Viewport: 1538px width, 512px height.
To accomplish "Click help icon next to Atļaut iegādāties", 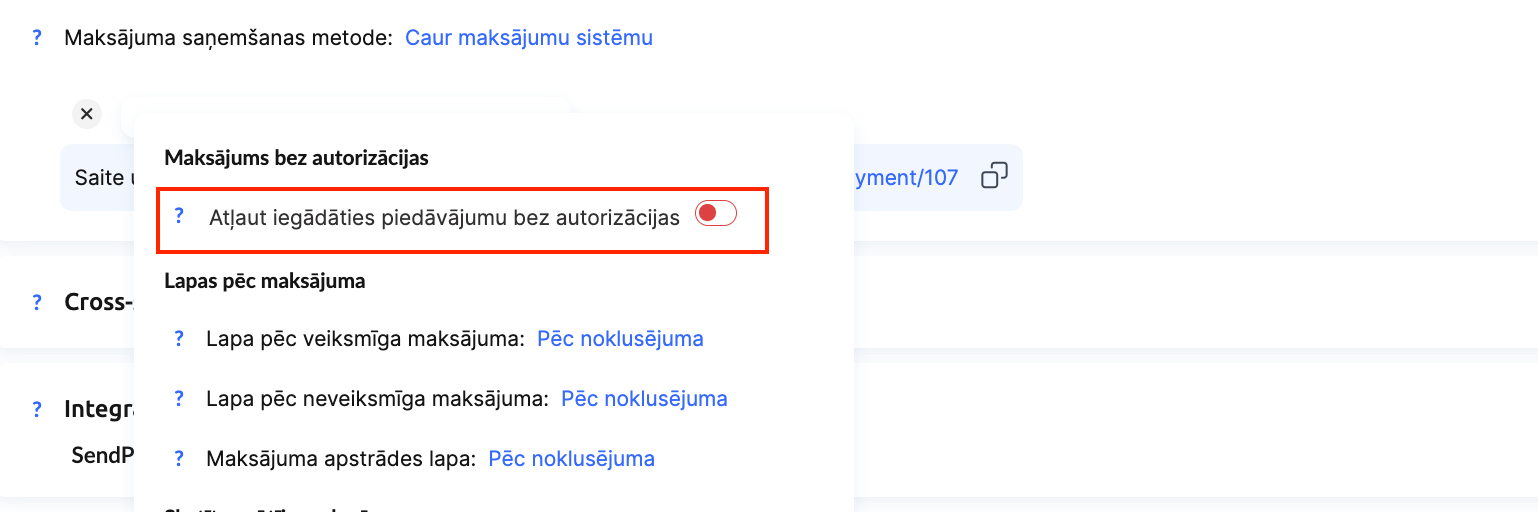I will 179,215.
